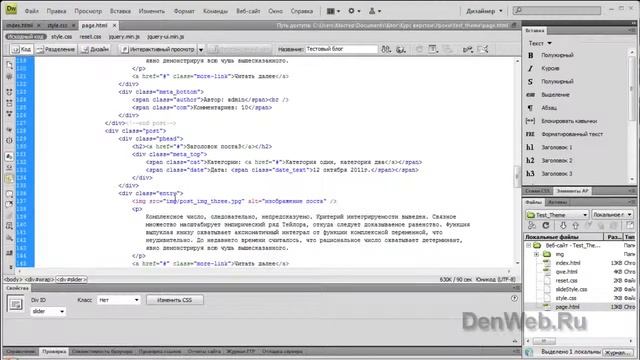
Task: Open the live view options arrow
Action: pos(201,49)
